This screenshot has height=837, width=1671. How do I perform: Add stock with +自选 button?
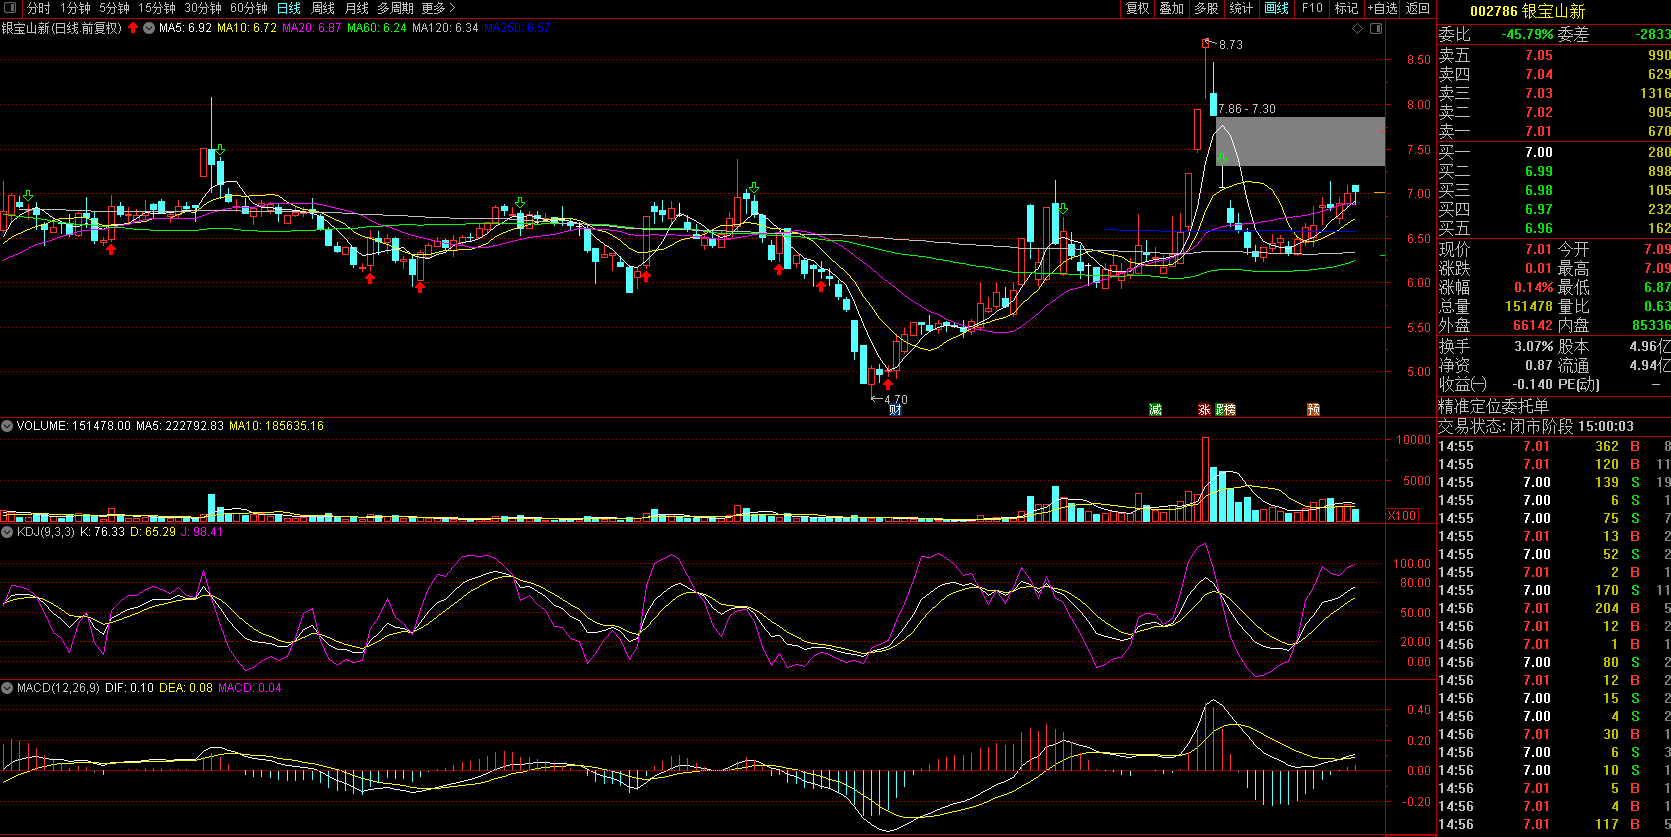coord(1382,8)
